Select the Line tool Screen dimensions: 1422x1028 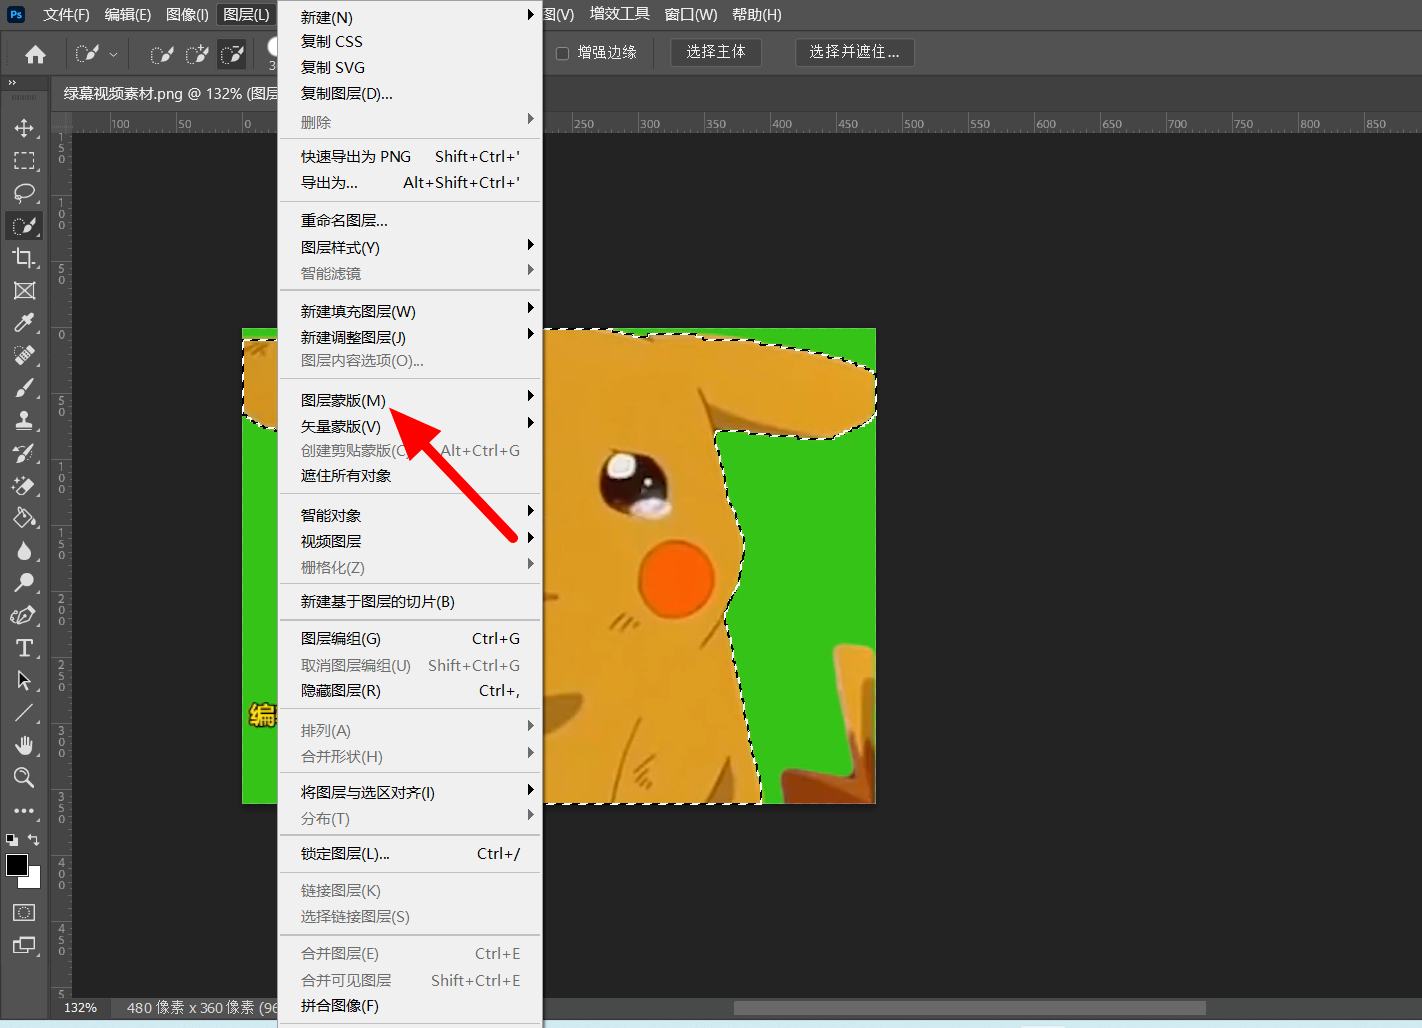point(24,713)
